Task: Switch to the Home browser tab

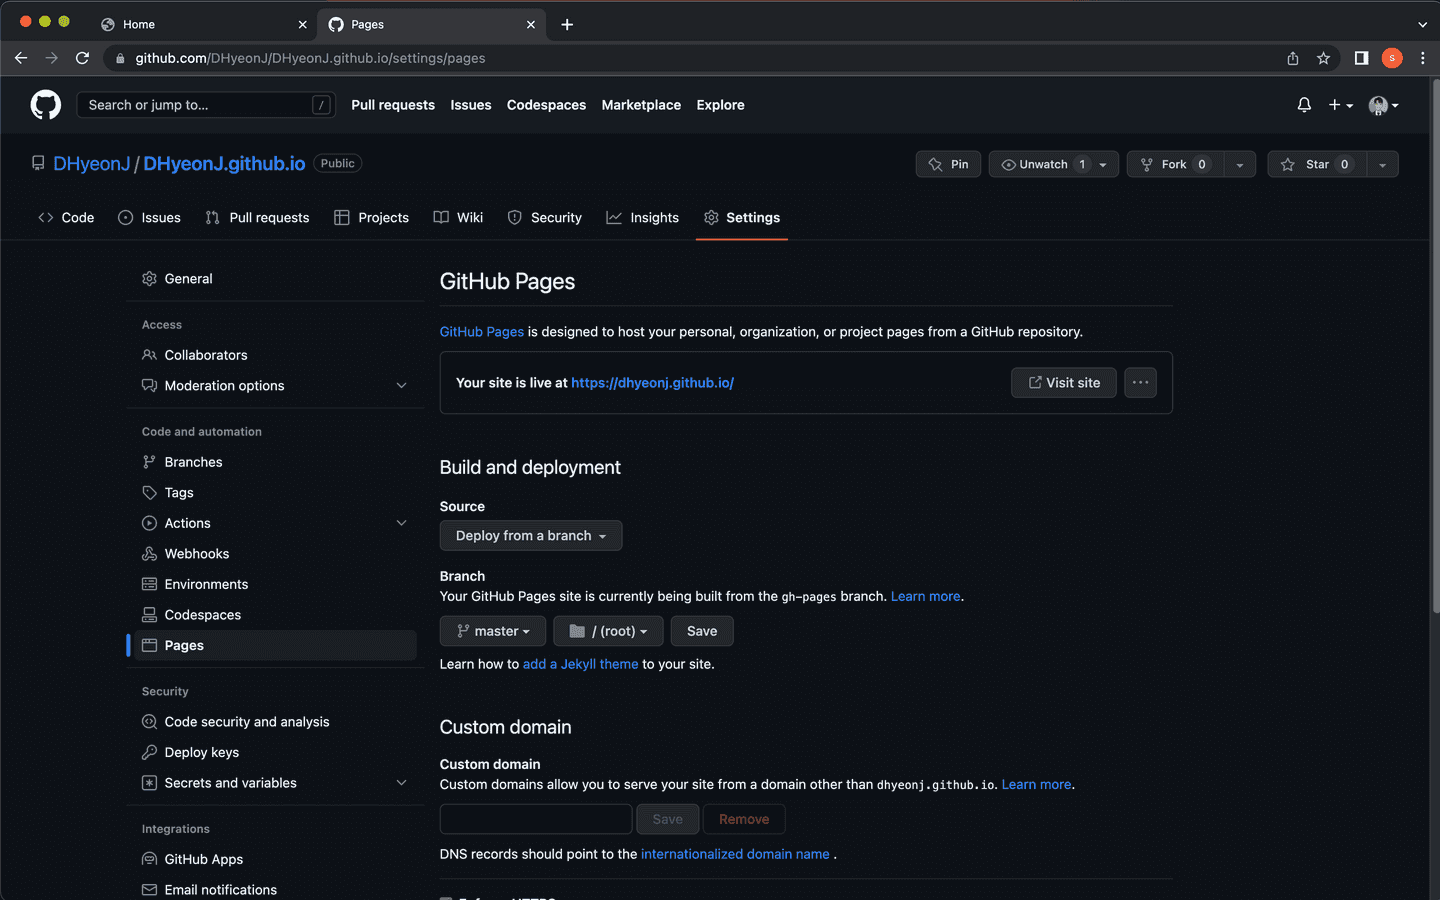Action: pos(204,24)
